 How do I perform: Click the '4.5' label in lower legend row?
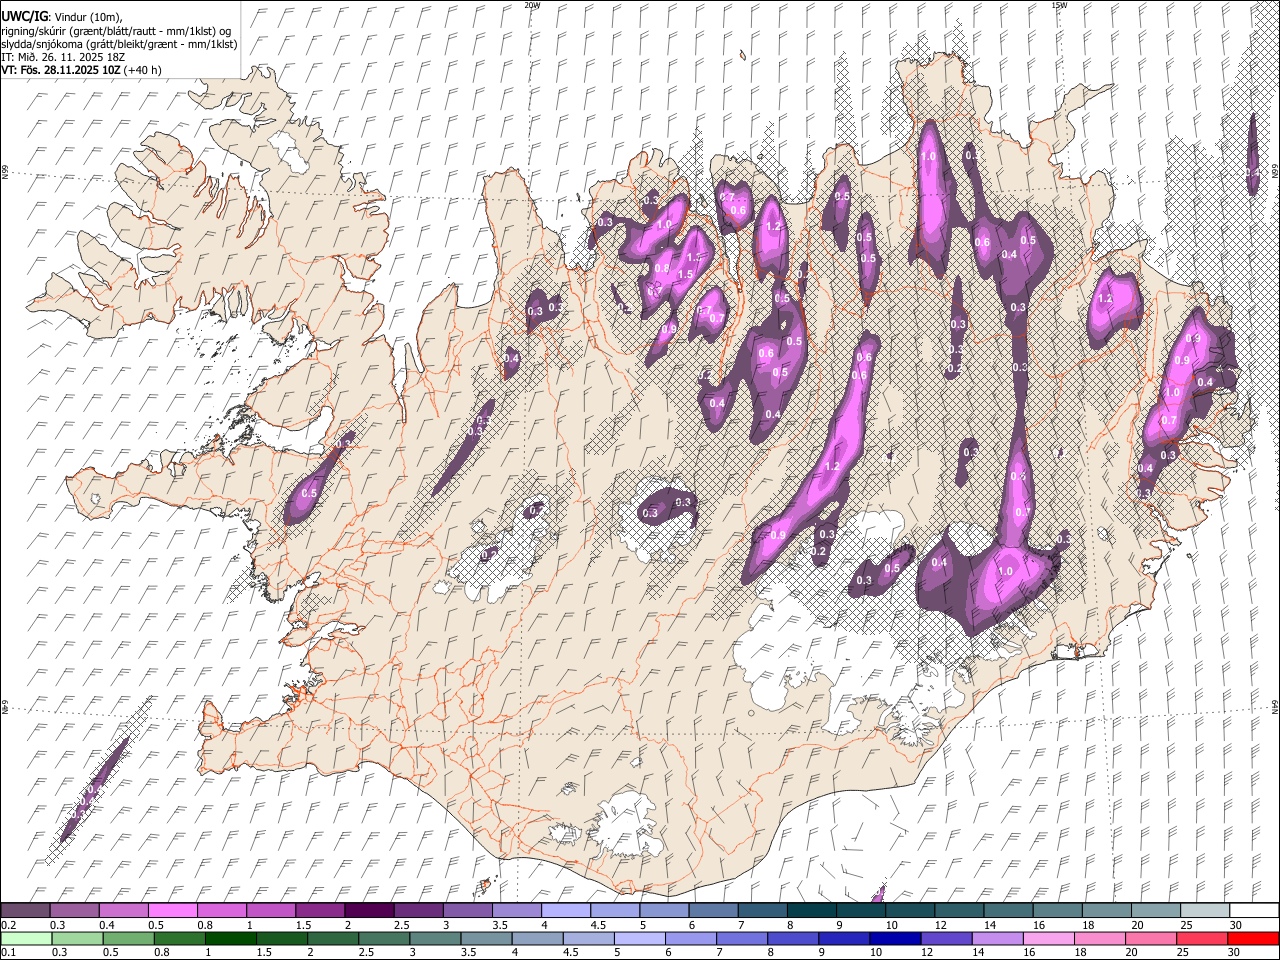click(572, 953)
